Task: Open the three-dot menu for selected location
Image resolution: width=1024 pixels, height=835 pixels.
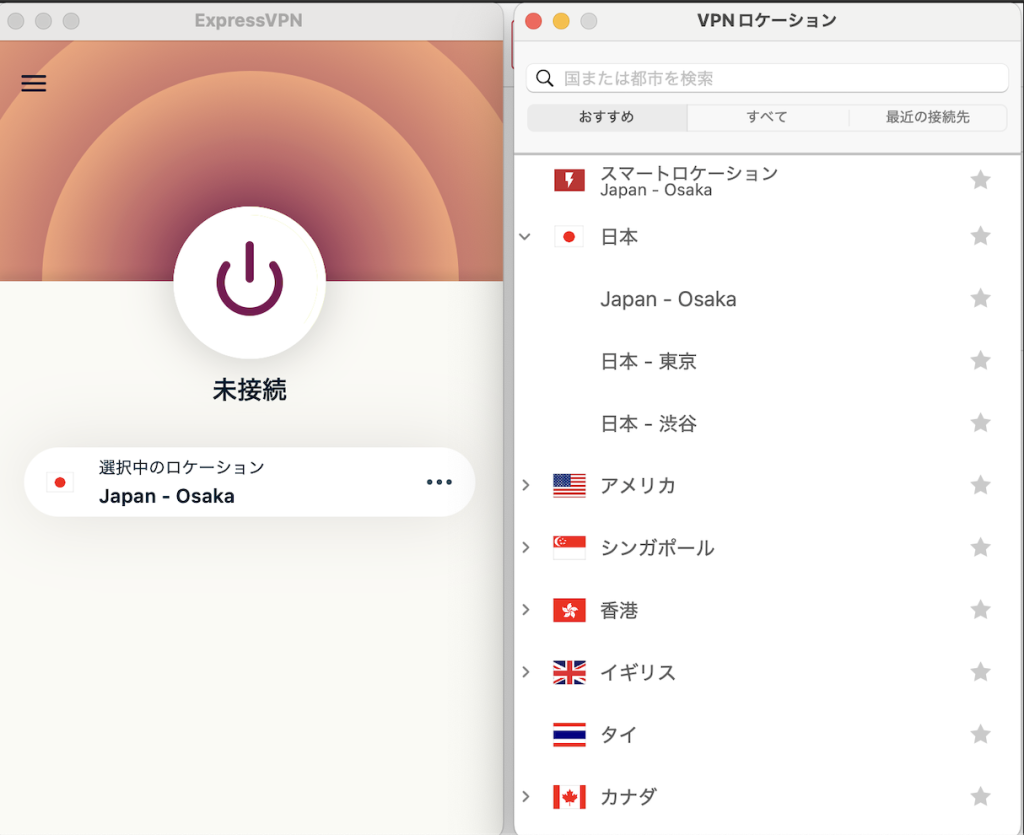Action: tap(439, 482)
